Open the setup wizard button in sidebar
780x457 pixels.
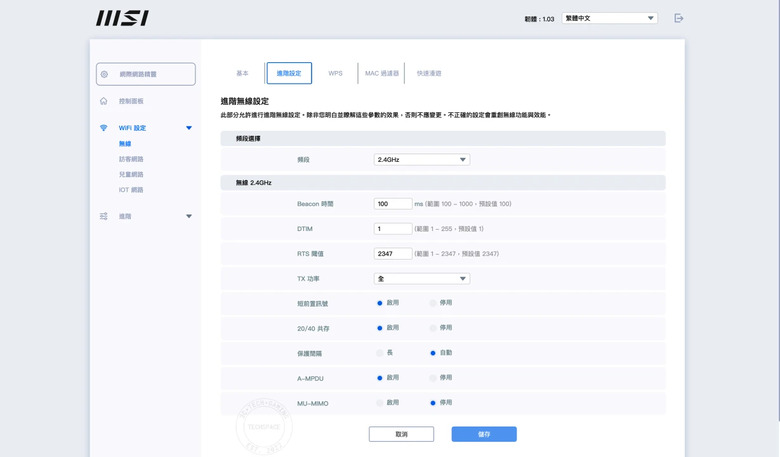point(146,74)
